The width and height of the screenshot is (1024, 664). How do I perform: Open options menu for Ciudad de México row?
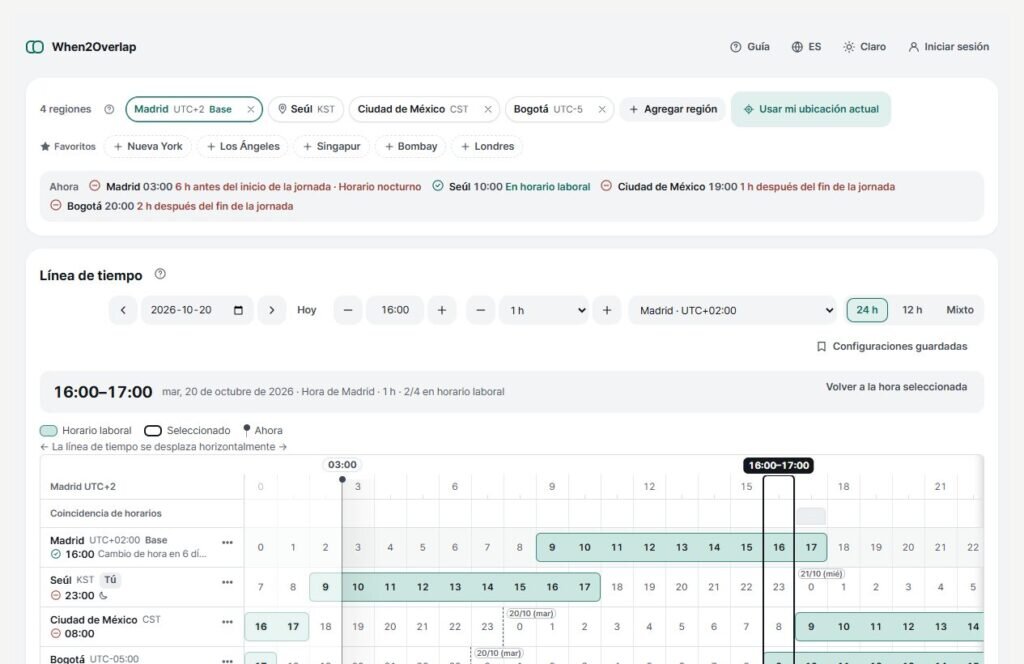tap(227, 622)
